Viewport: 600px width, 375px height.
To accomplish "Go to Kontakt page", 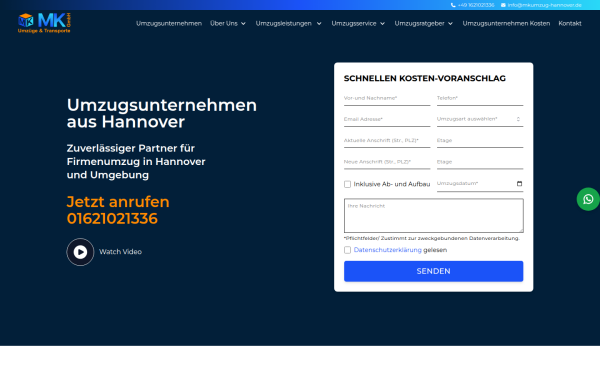I will (x=570, y=23).
